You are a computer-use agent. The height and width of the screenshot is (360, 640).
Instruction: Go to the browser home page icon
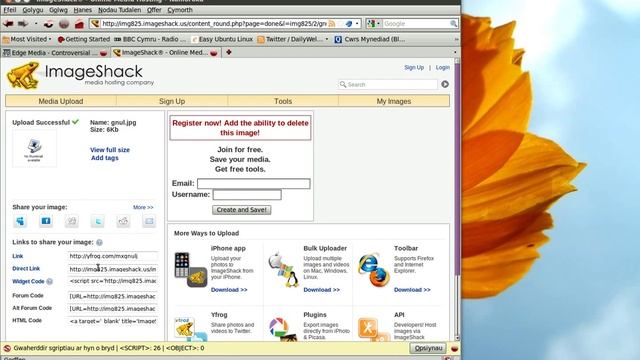click(x=79, y=24)
